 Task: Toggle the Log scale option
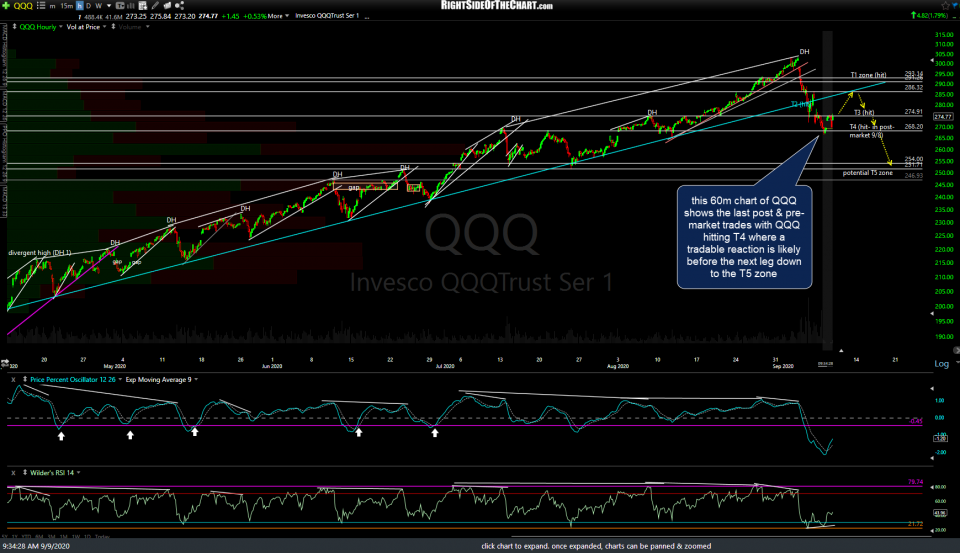pos(941,364)
